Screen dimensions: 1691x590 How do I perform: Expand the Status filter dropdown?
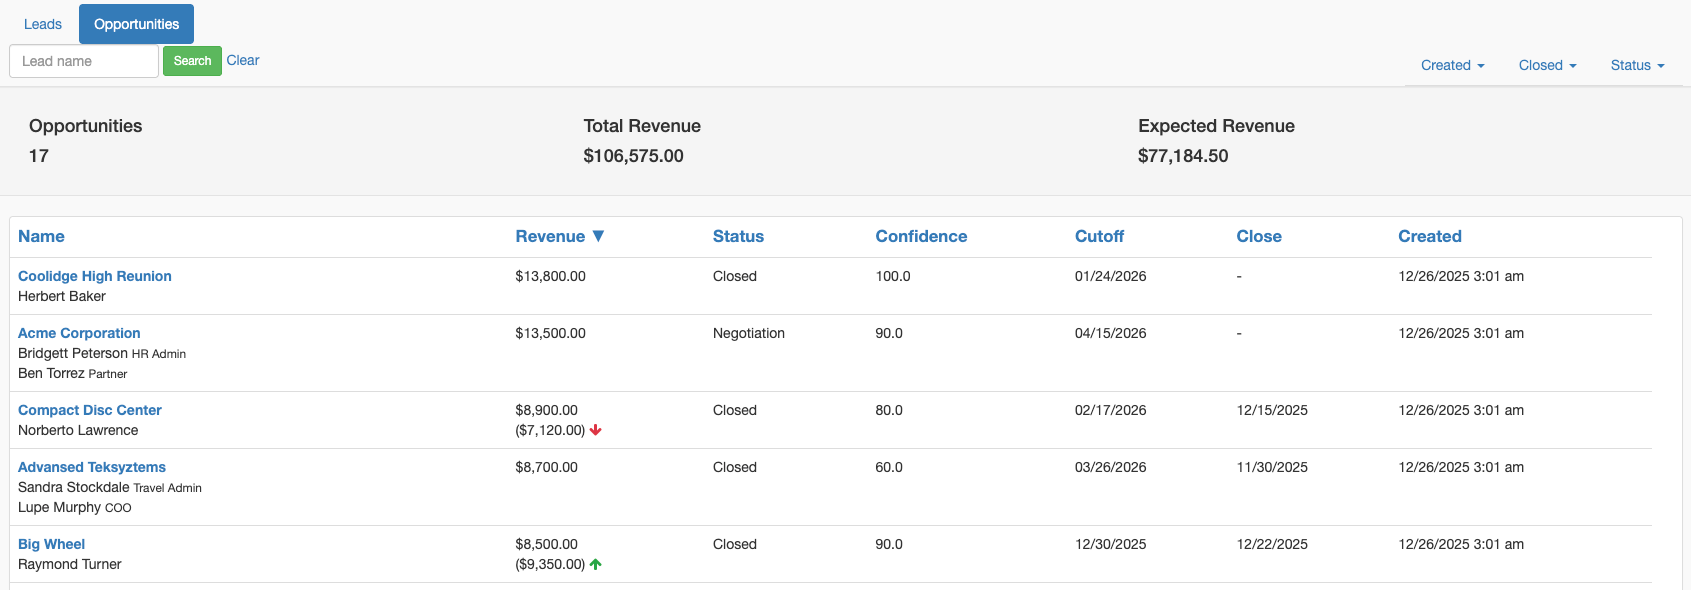coord(1637,65)
